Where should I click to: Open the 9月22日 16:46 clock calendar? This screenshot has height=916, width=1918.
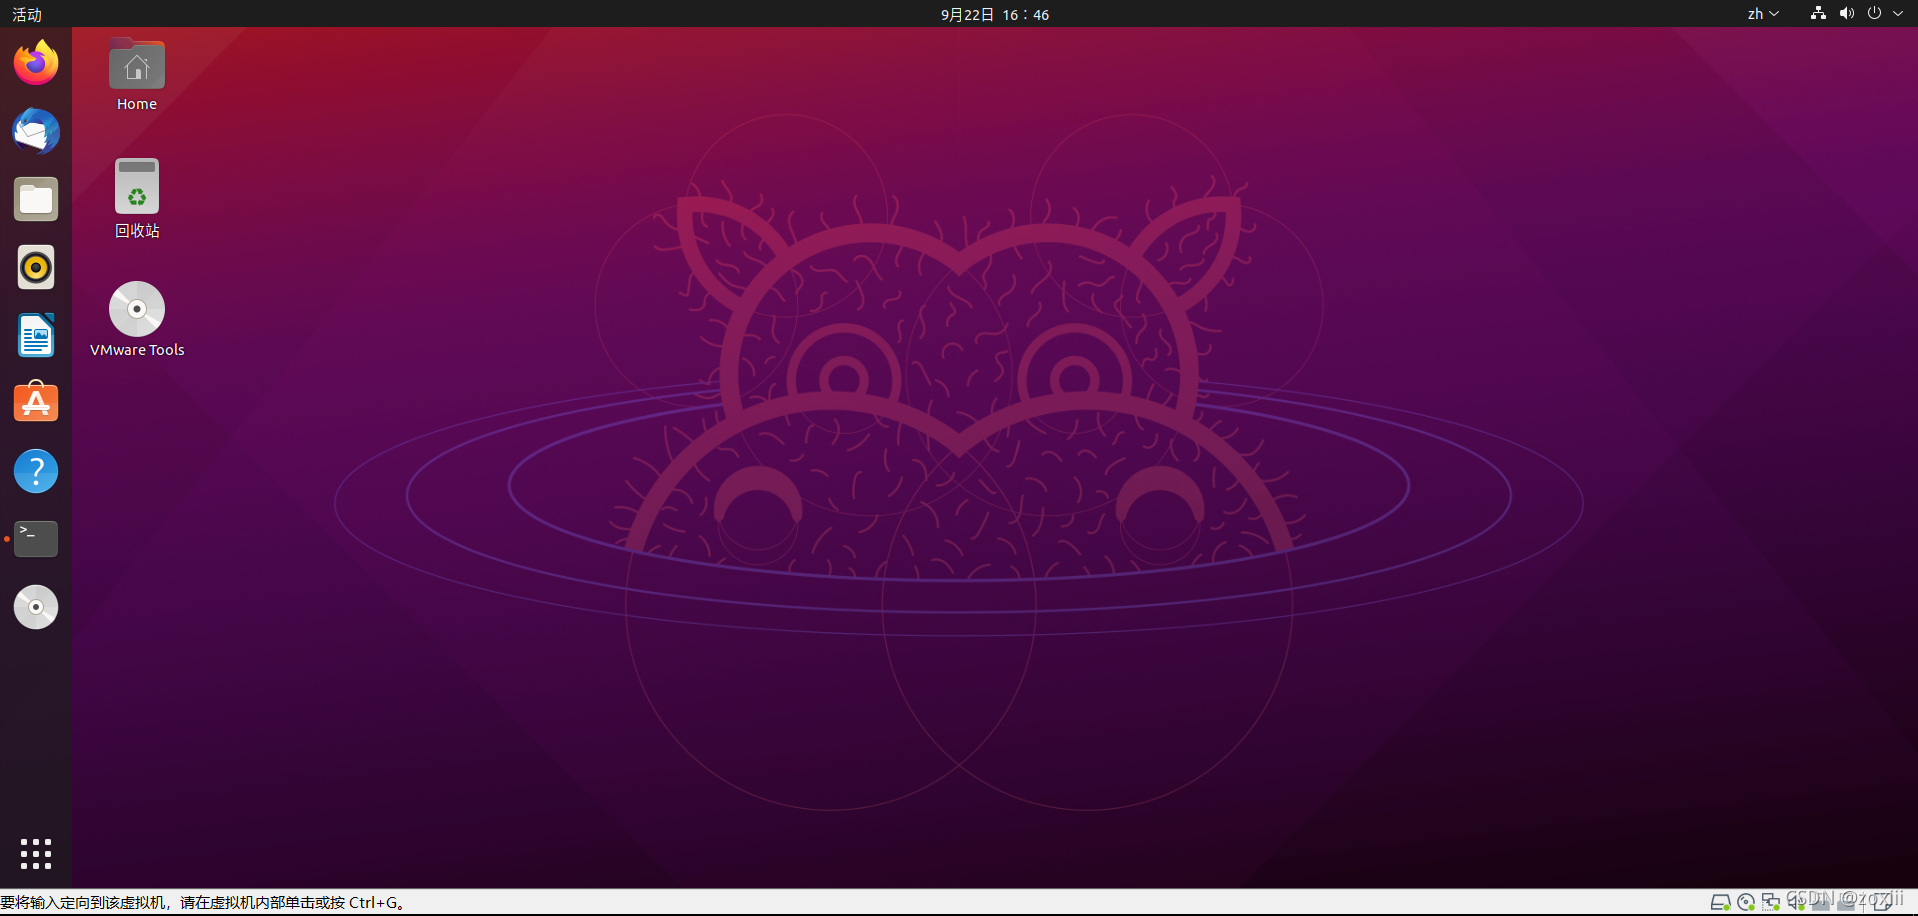pos(995,14)
